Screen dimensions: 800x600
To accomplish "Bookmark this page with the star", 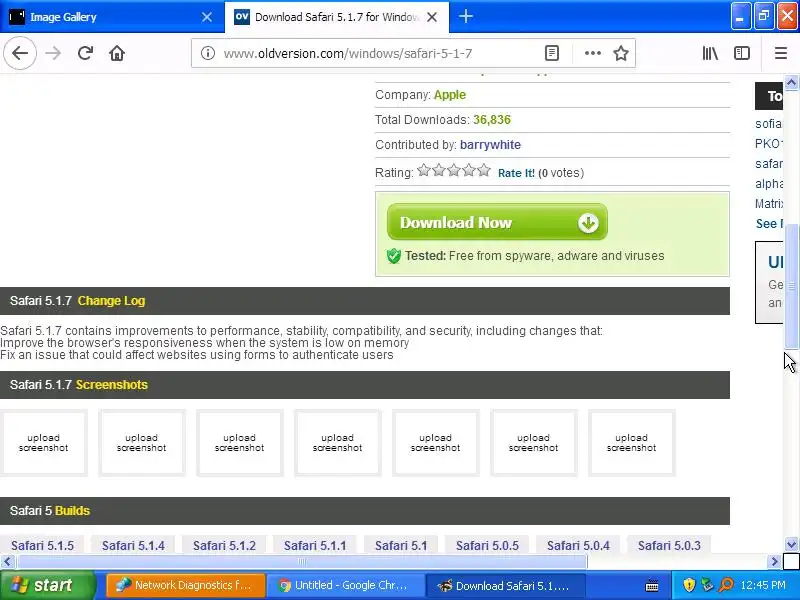I will point(621,53).
